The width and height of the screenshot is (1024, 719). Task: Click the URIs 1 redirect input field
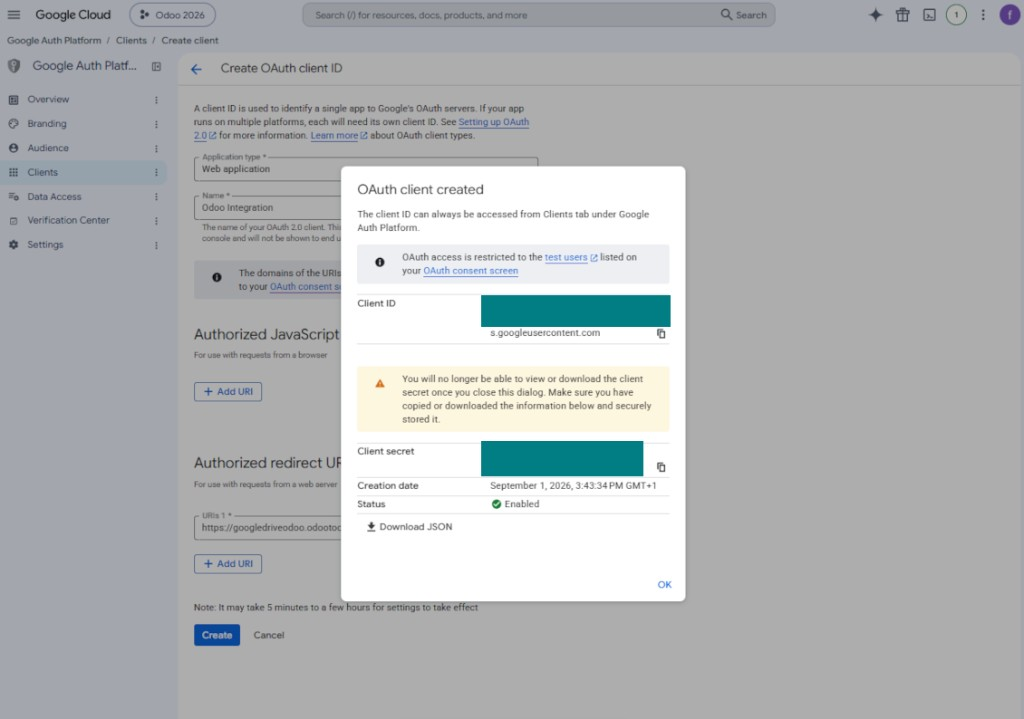click(x=268, y=528)
